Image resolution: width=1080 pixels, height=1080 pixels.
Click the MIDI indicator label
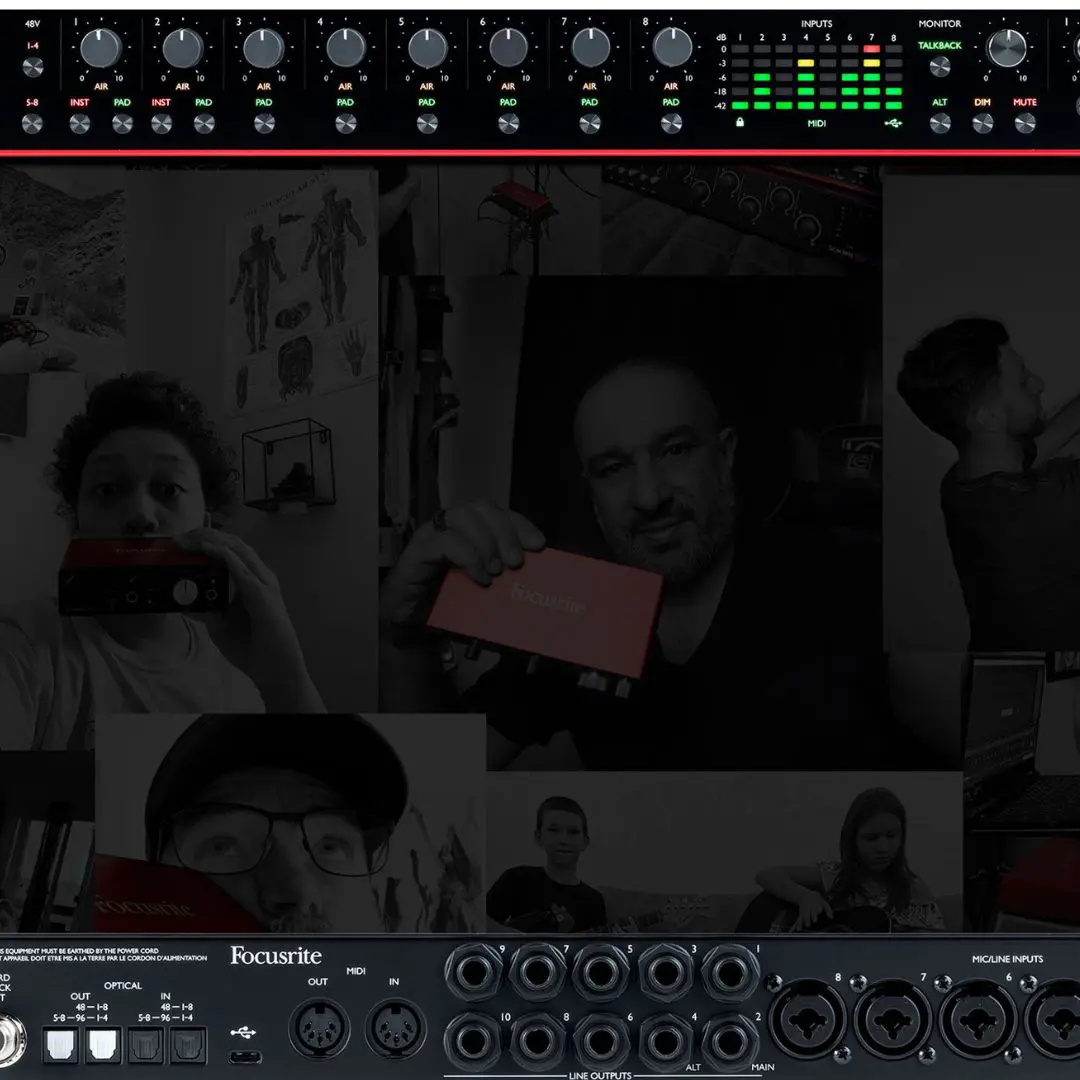point(816,123)
